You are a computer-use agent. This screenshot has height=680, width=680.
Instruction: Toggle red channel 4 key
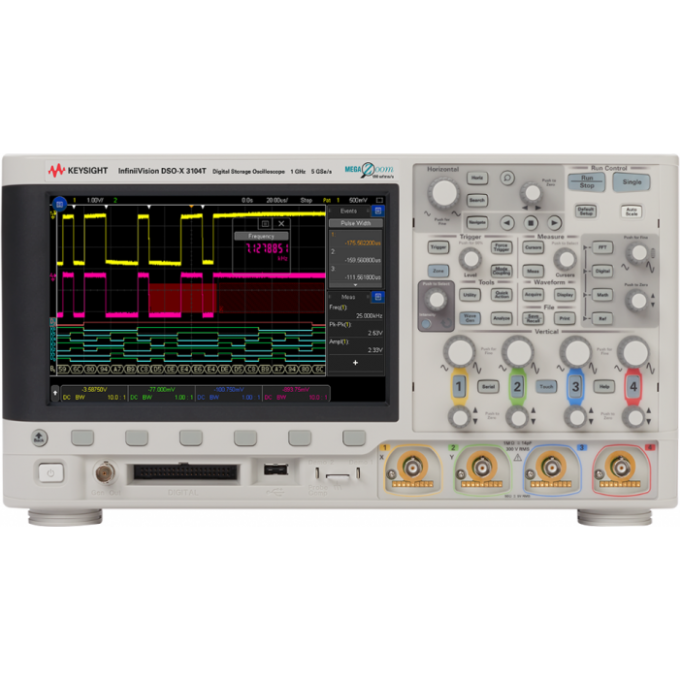(x=633, y=386)
